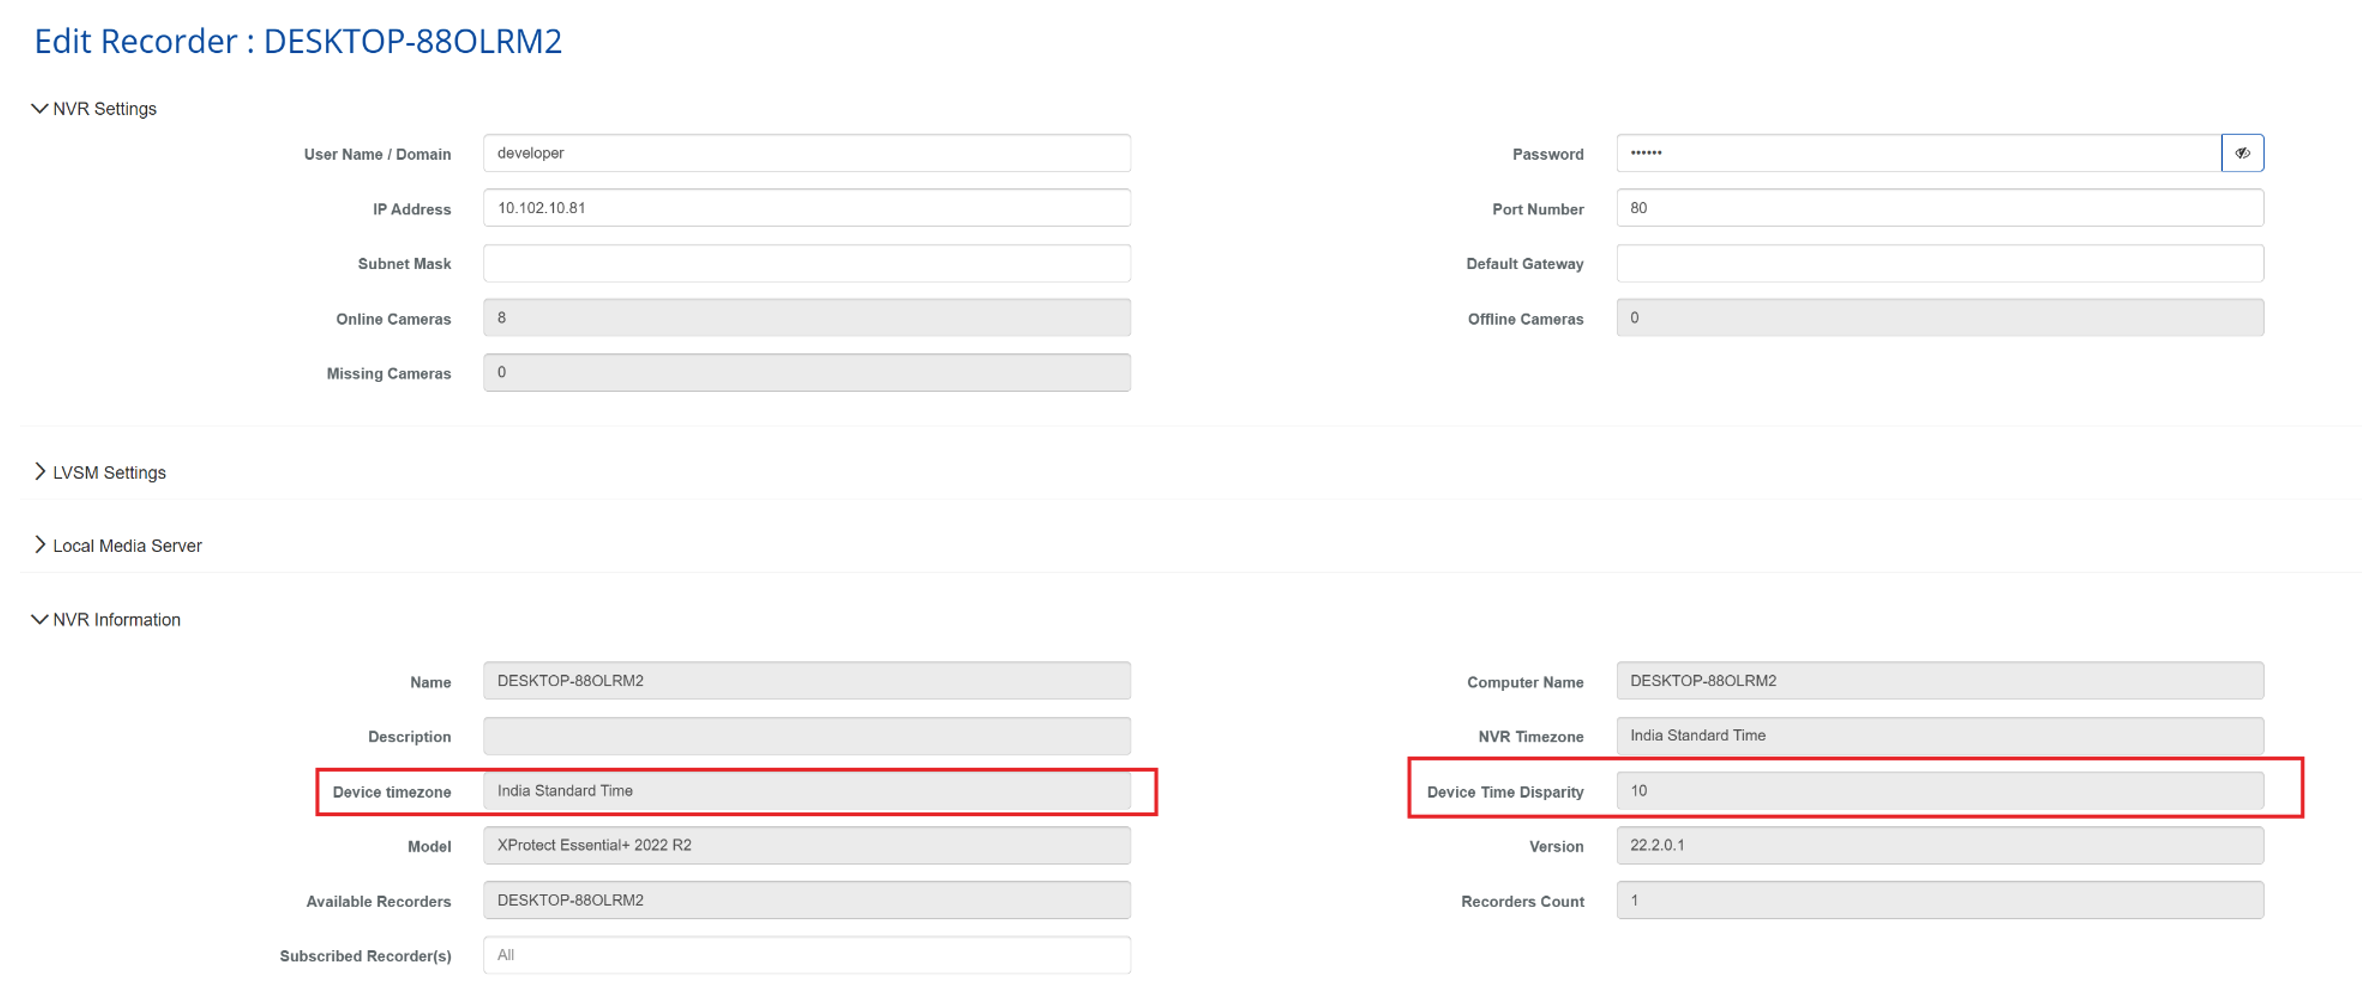Image resolution: width=2362 pixels, height=990 pixels.
Task: Click the empty Subnet Mask field
Action: 806,263
